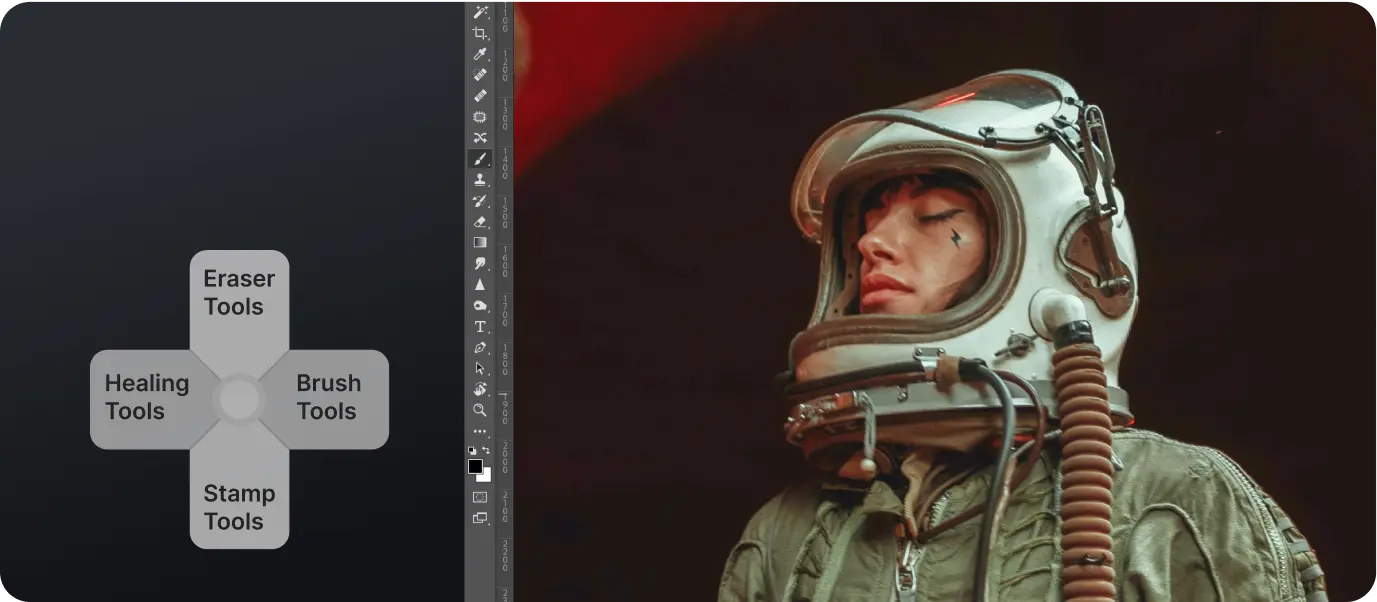The image size is (1377, 602).
Task: Activate the Zoom magnifier tool
Action: click(480, 410)
